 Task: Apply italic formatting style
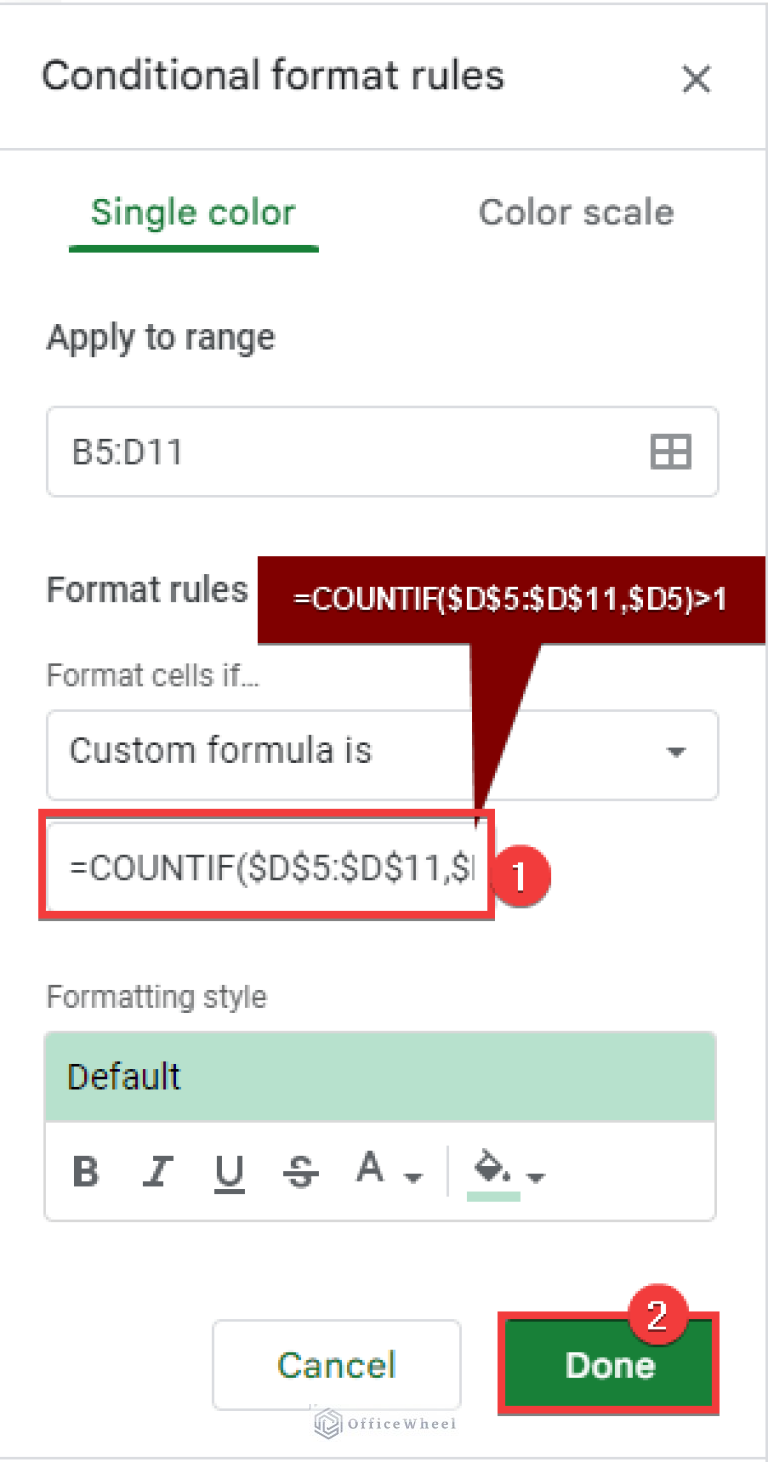pos(157,1172)
